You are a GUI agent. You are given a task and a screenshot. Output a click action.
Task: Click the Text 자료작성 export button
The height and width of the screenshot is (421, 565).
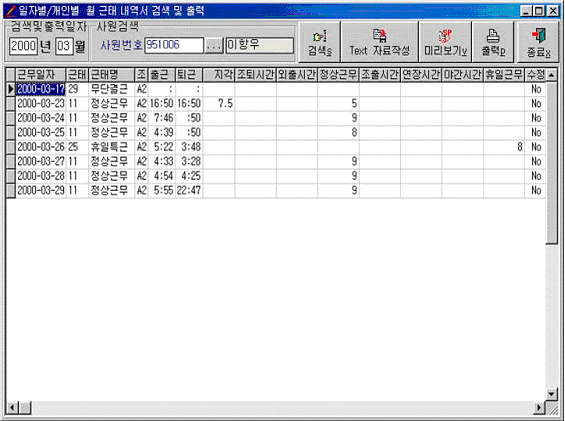coord(379,42)
